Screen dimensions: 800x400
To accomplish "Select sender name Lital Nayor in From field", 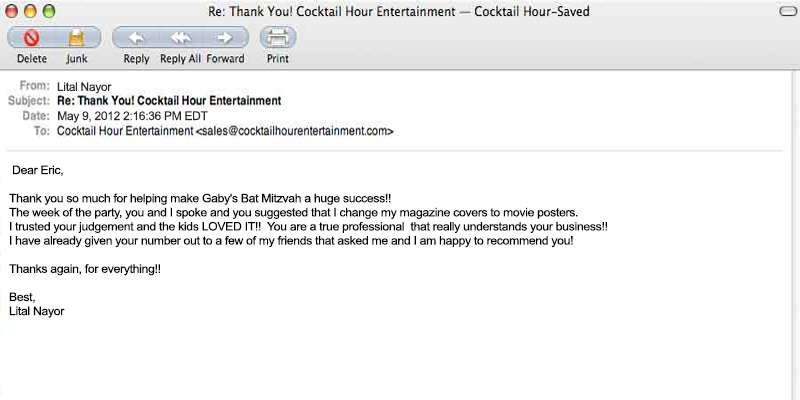I will click(84, 87).
